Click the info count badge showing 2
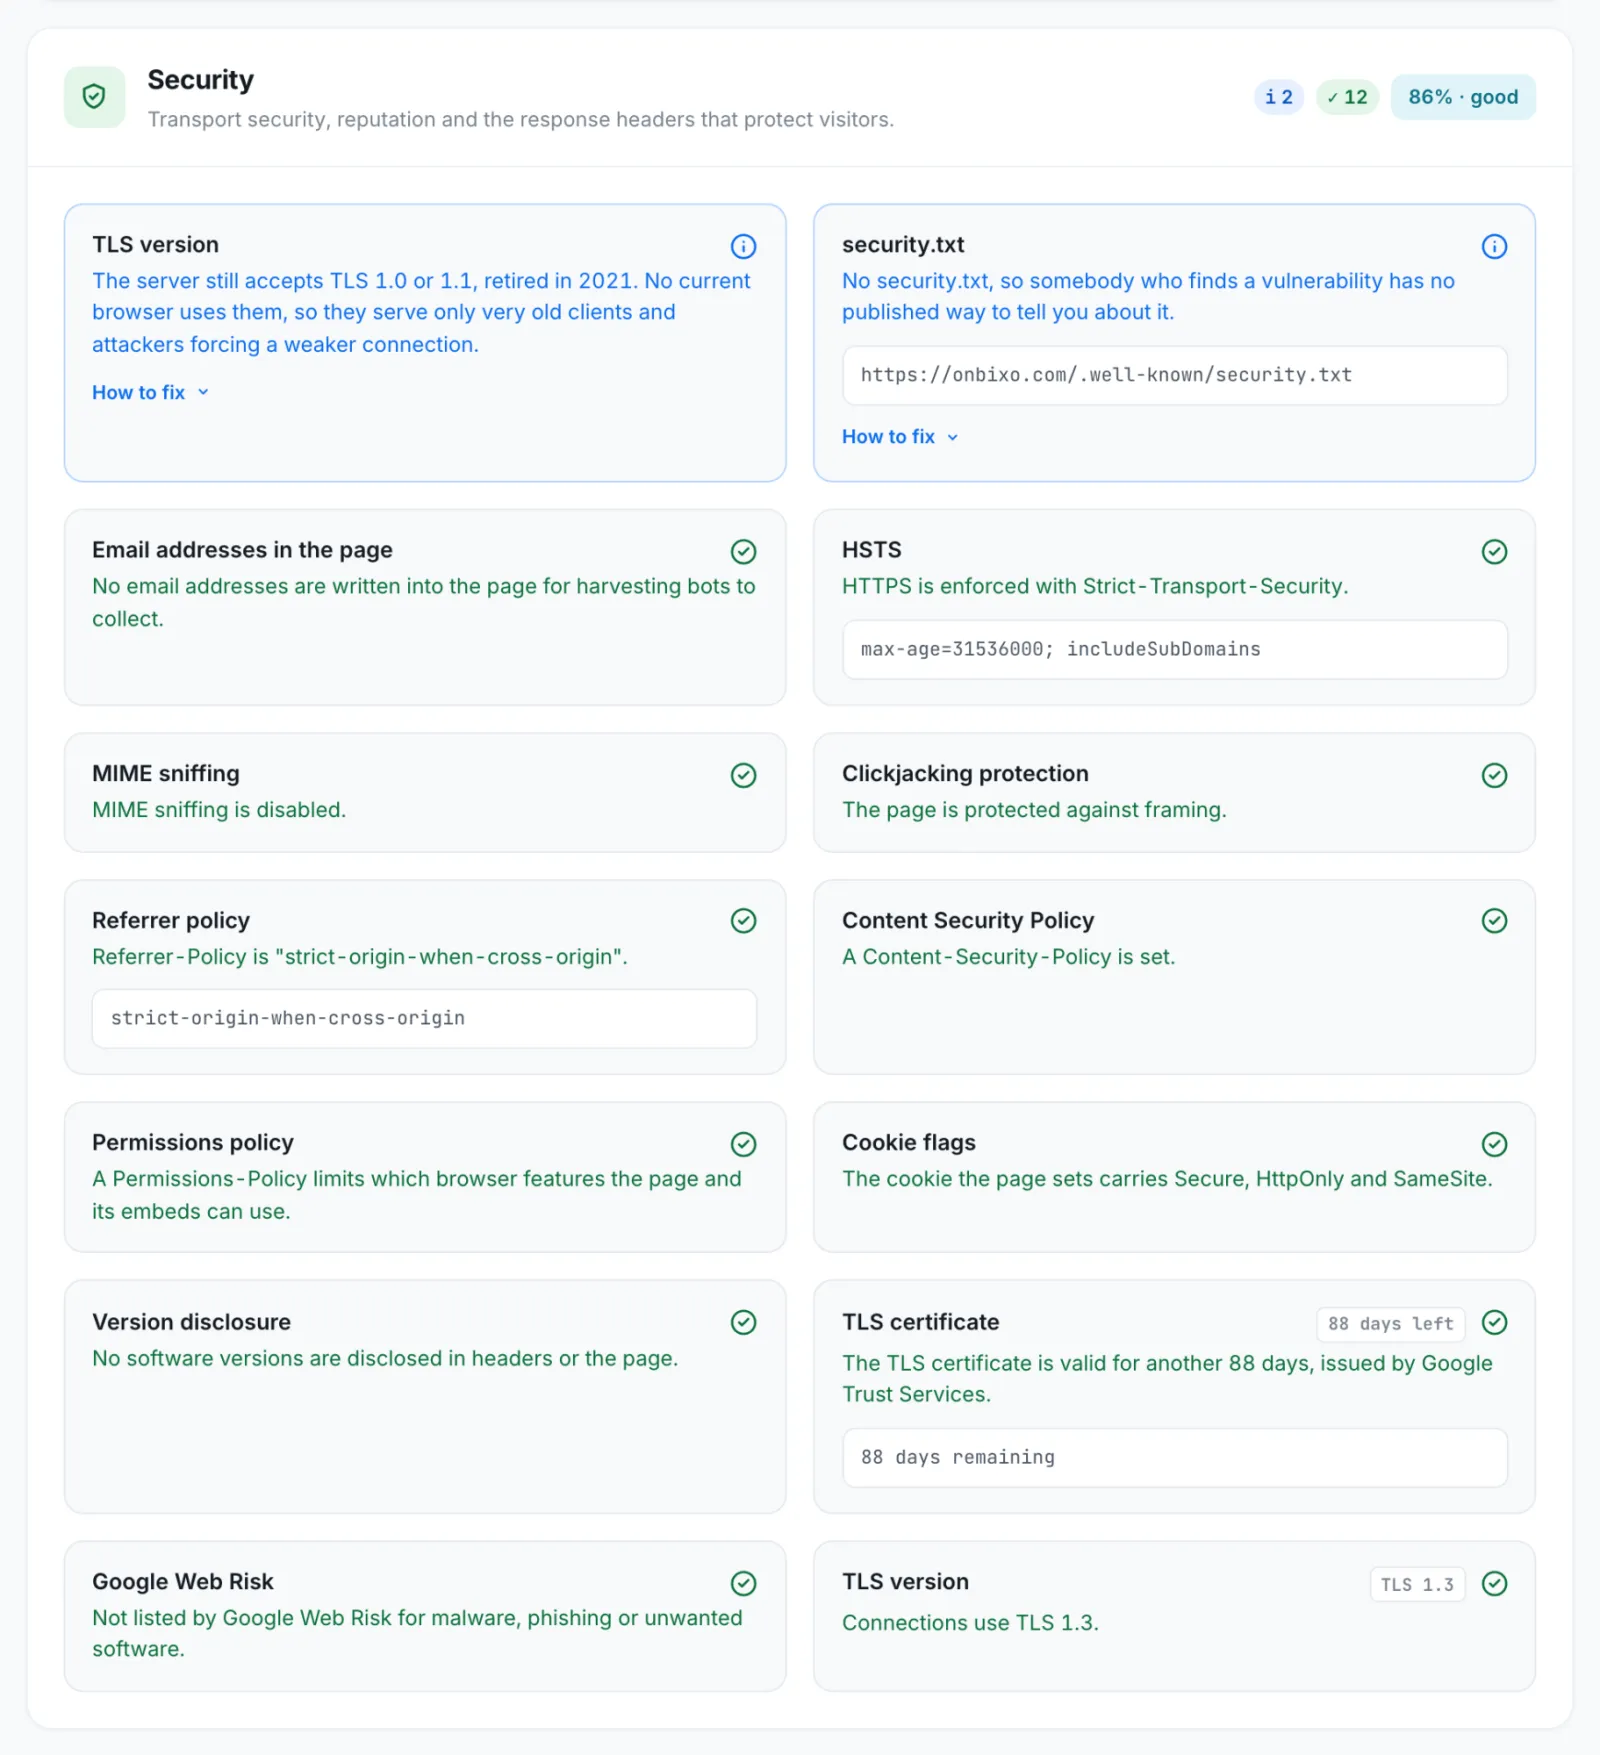The width and height of the screenshot is (1600, 1755). (x=1279, y=97)
